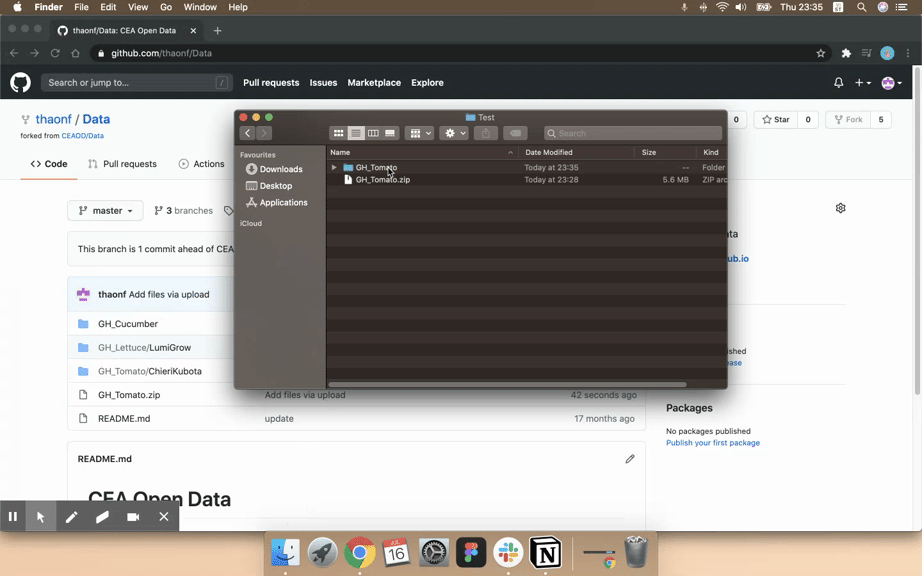
Task: Open the Go menu
Action: coord(166,7)
